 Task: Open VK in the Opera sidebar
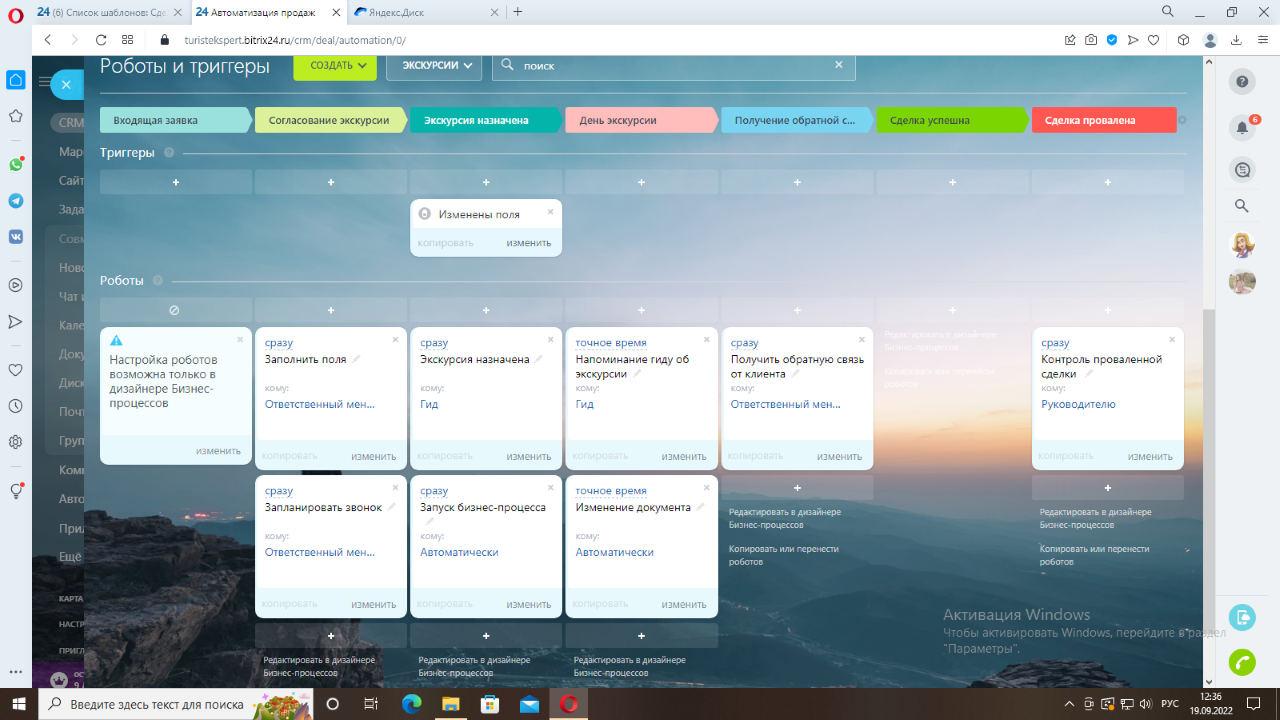coord(15,236)
